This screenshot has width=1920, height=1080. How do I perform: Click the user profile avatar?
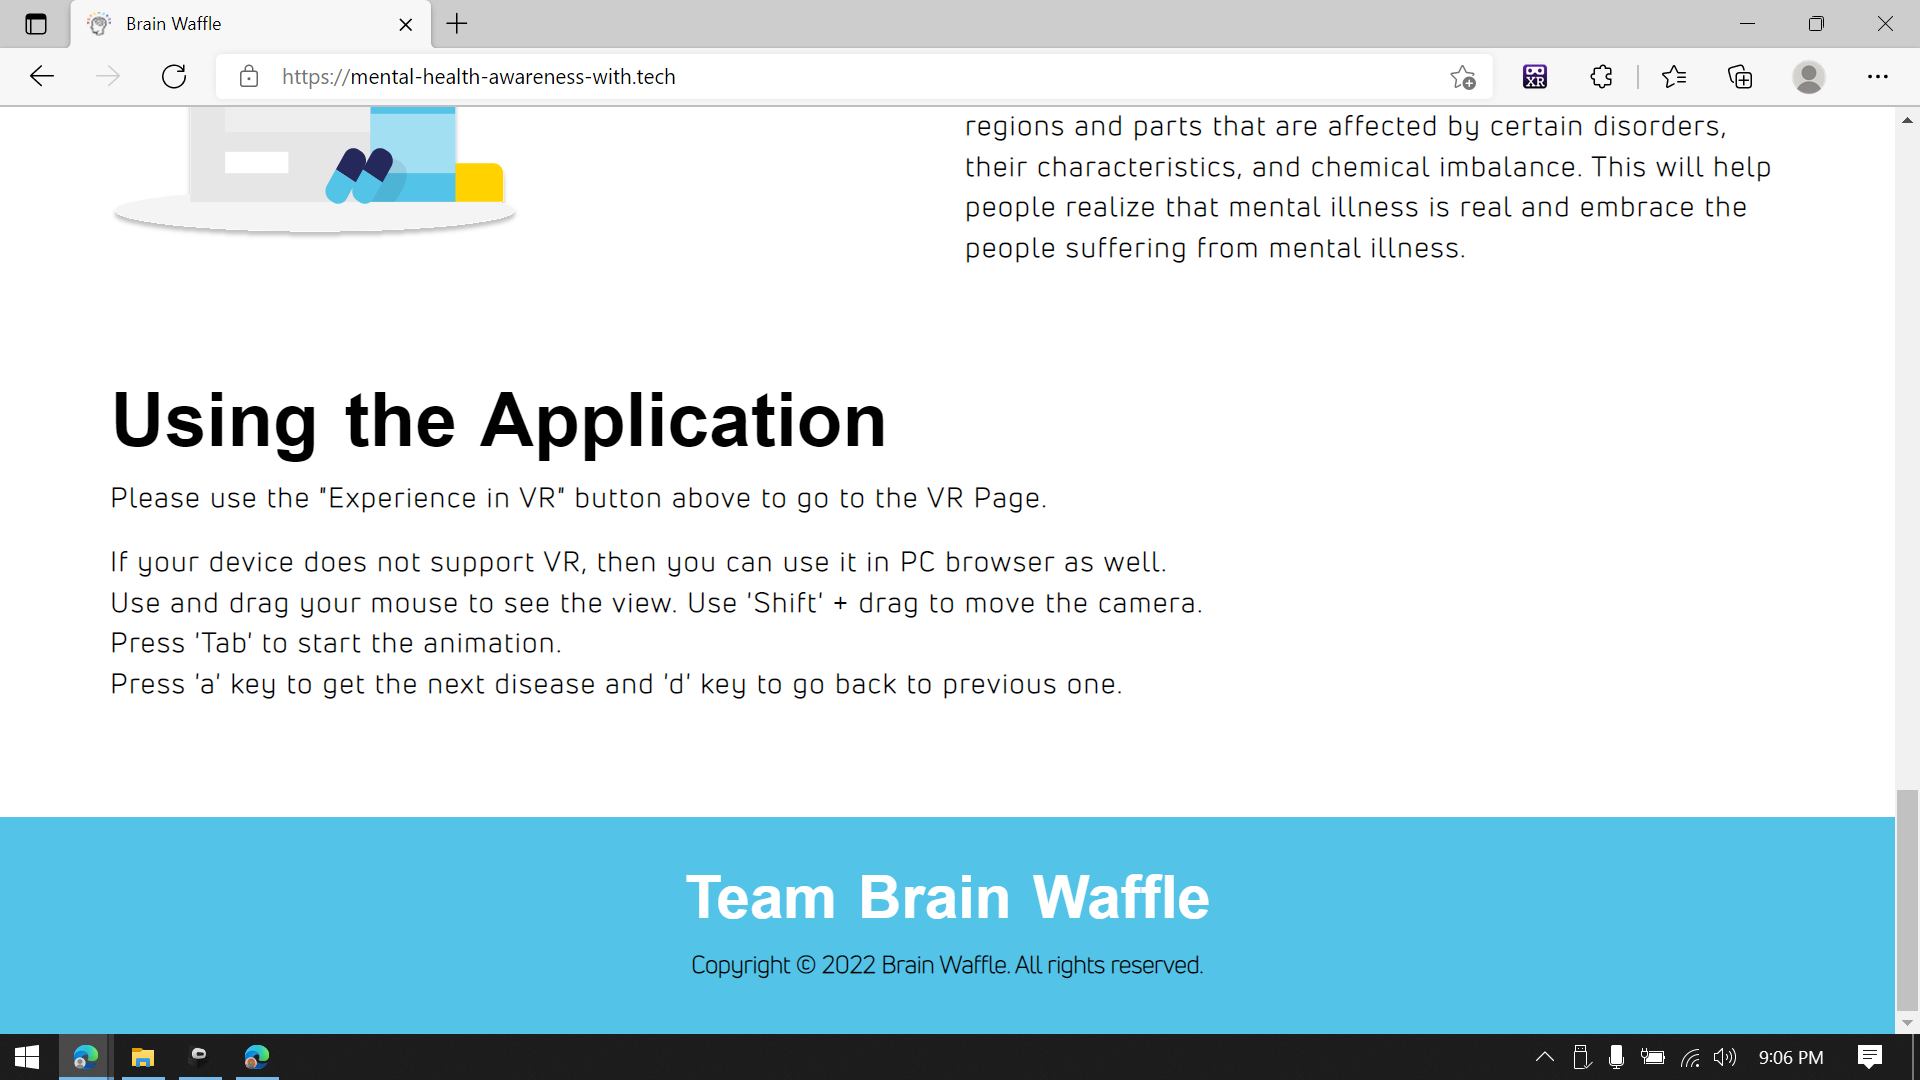click(x=1808, y=76)
